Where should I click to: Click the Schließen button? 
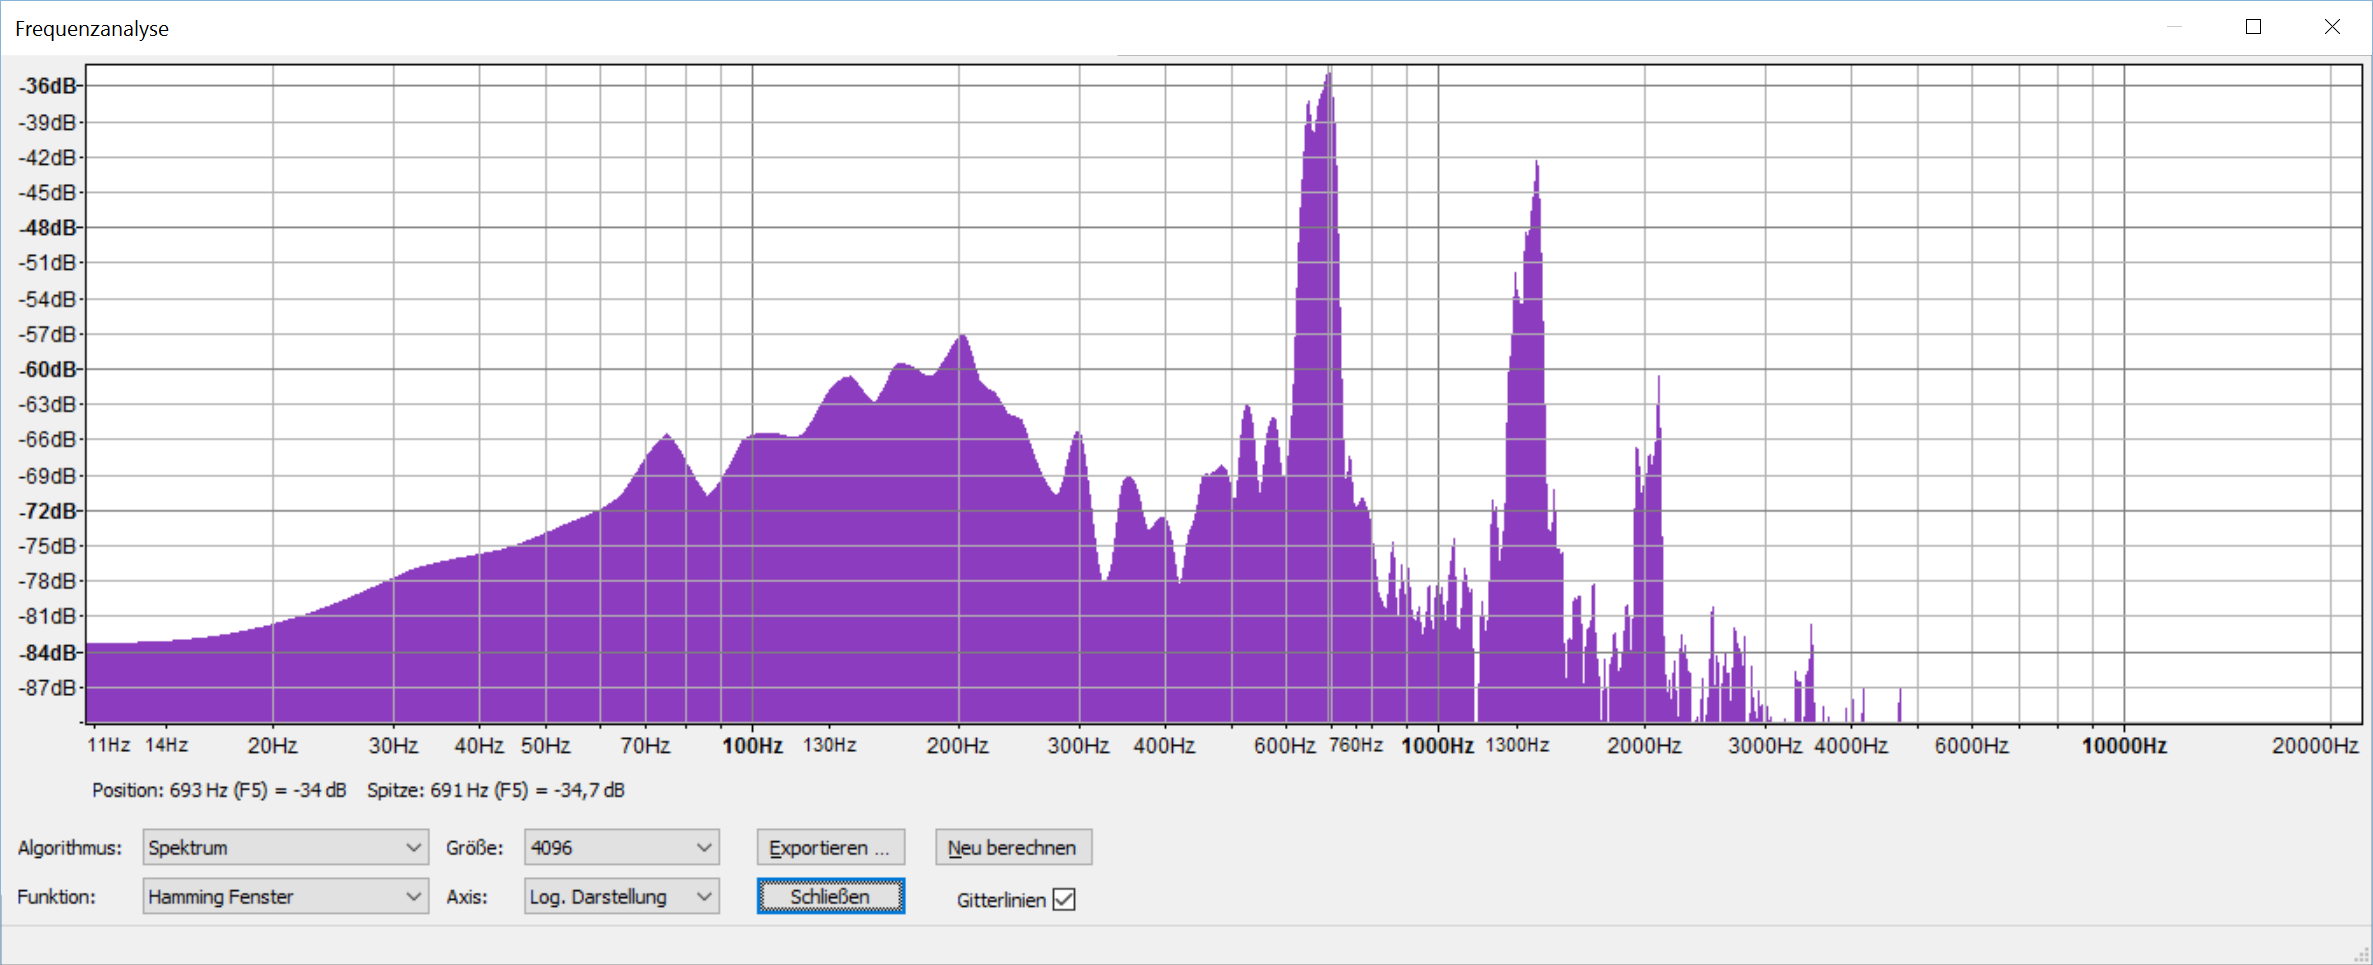830,896
